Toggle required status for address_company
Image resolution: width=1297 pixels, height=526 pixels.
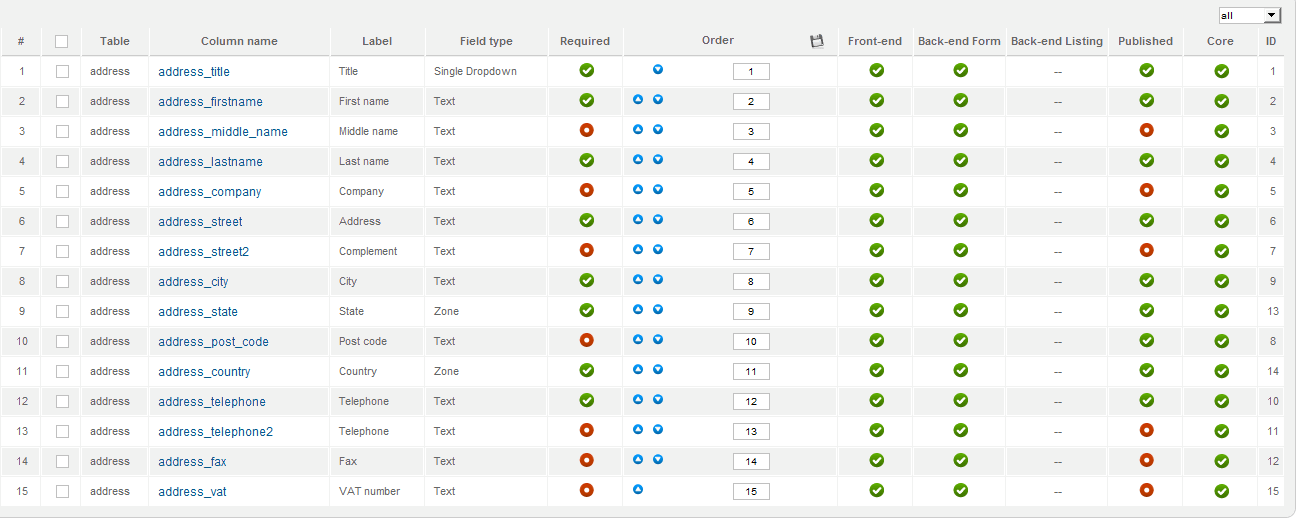coord(587,190)
